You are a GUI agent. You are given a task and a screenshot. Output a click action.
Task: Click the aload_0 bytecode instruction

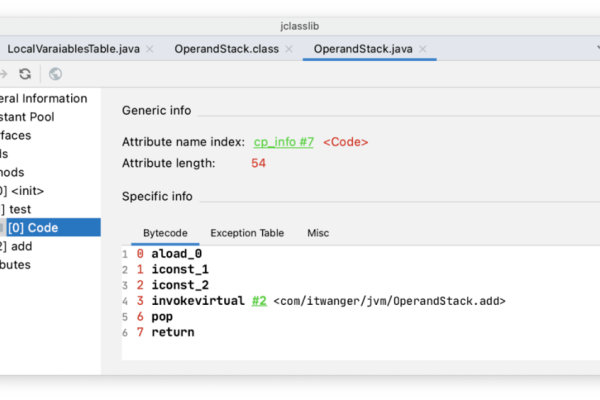pos(175,254)
